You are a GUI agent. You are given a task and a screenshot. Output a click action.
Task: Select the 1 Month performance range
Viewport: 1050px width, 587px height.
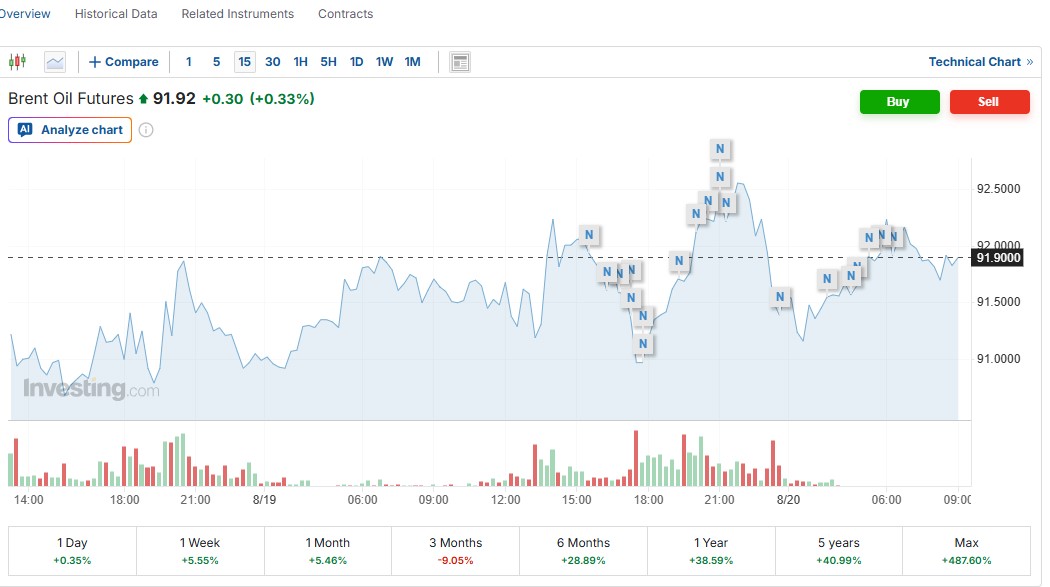point(328,551)
